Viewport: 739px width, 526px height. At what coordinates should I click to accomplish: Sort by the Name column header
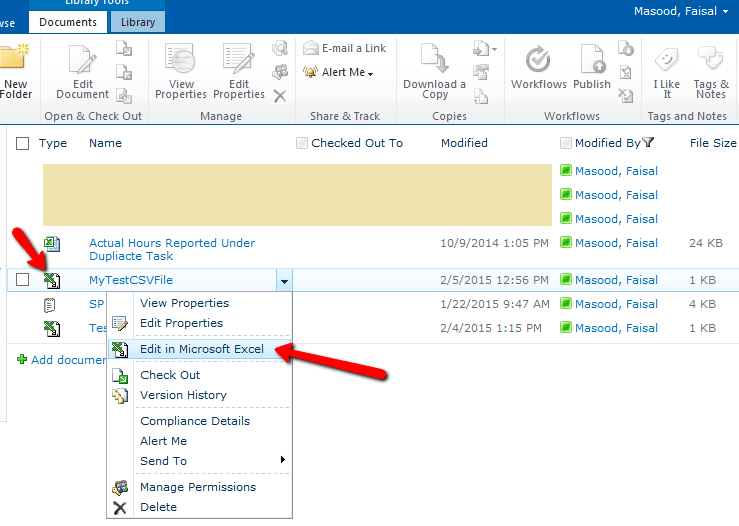105,143
